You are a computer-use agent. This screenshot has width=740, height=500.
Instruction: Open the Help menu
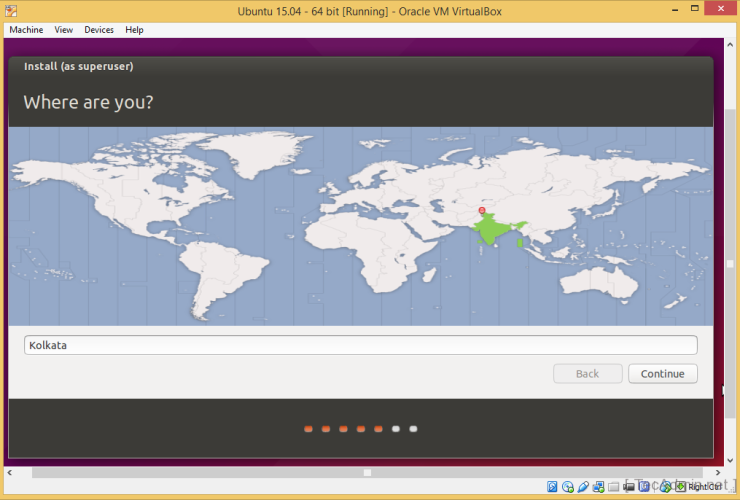(x=134, y=30)
